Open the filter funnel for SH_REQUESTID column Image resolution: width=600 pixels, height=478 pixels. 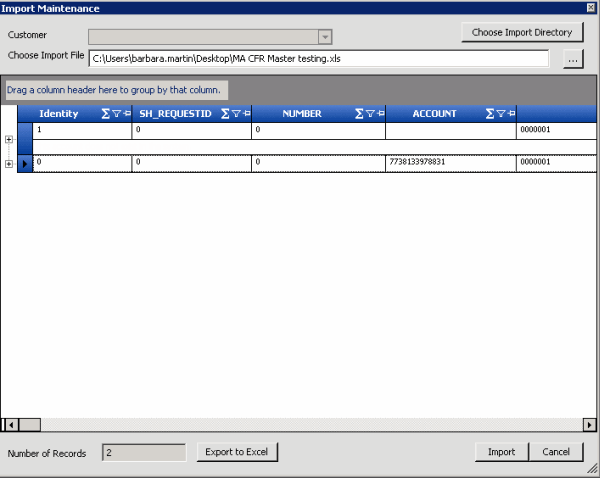pyautogui.click(x=235, y=114)
